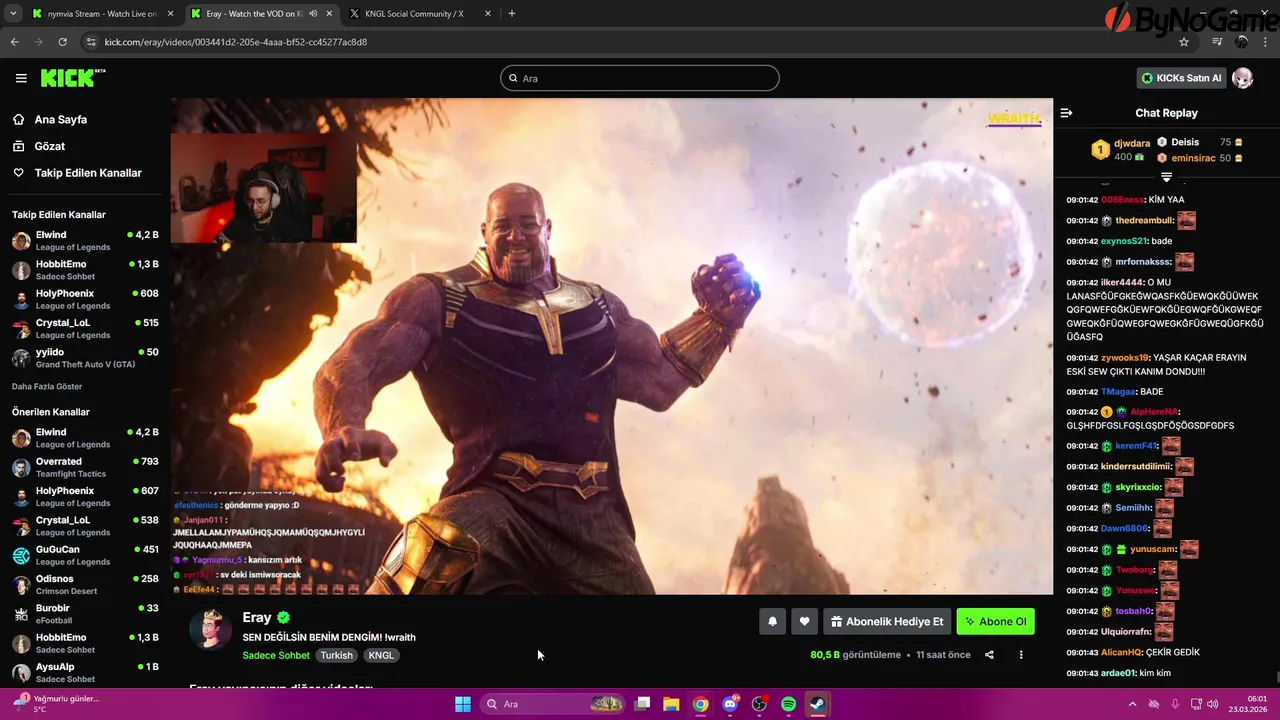1280x720 pixels.
Task: Expand the gift leaderboard chevron
Action: [1166, 177]
